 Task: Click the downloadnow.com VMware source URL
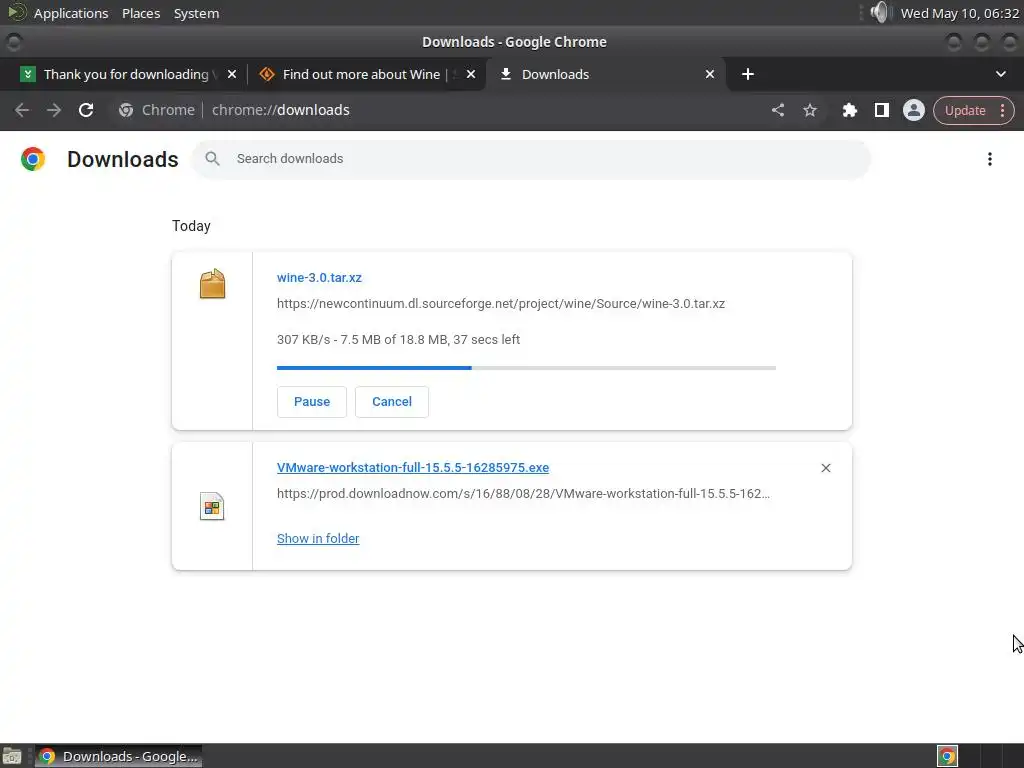point(524,494)
